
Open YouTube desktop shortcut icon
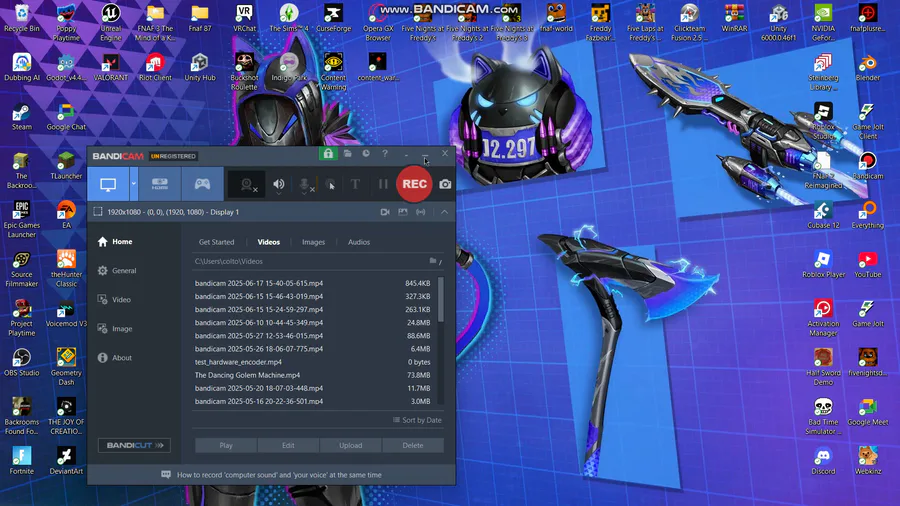pyautogui.click(x=868, y=264)
